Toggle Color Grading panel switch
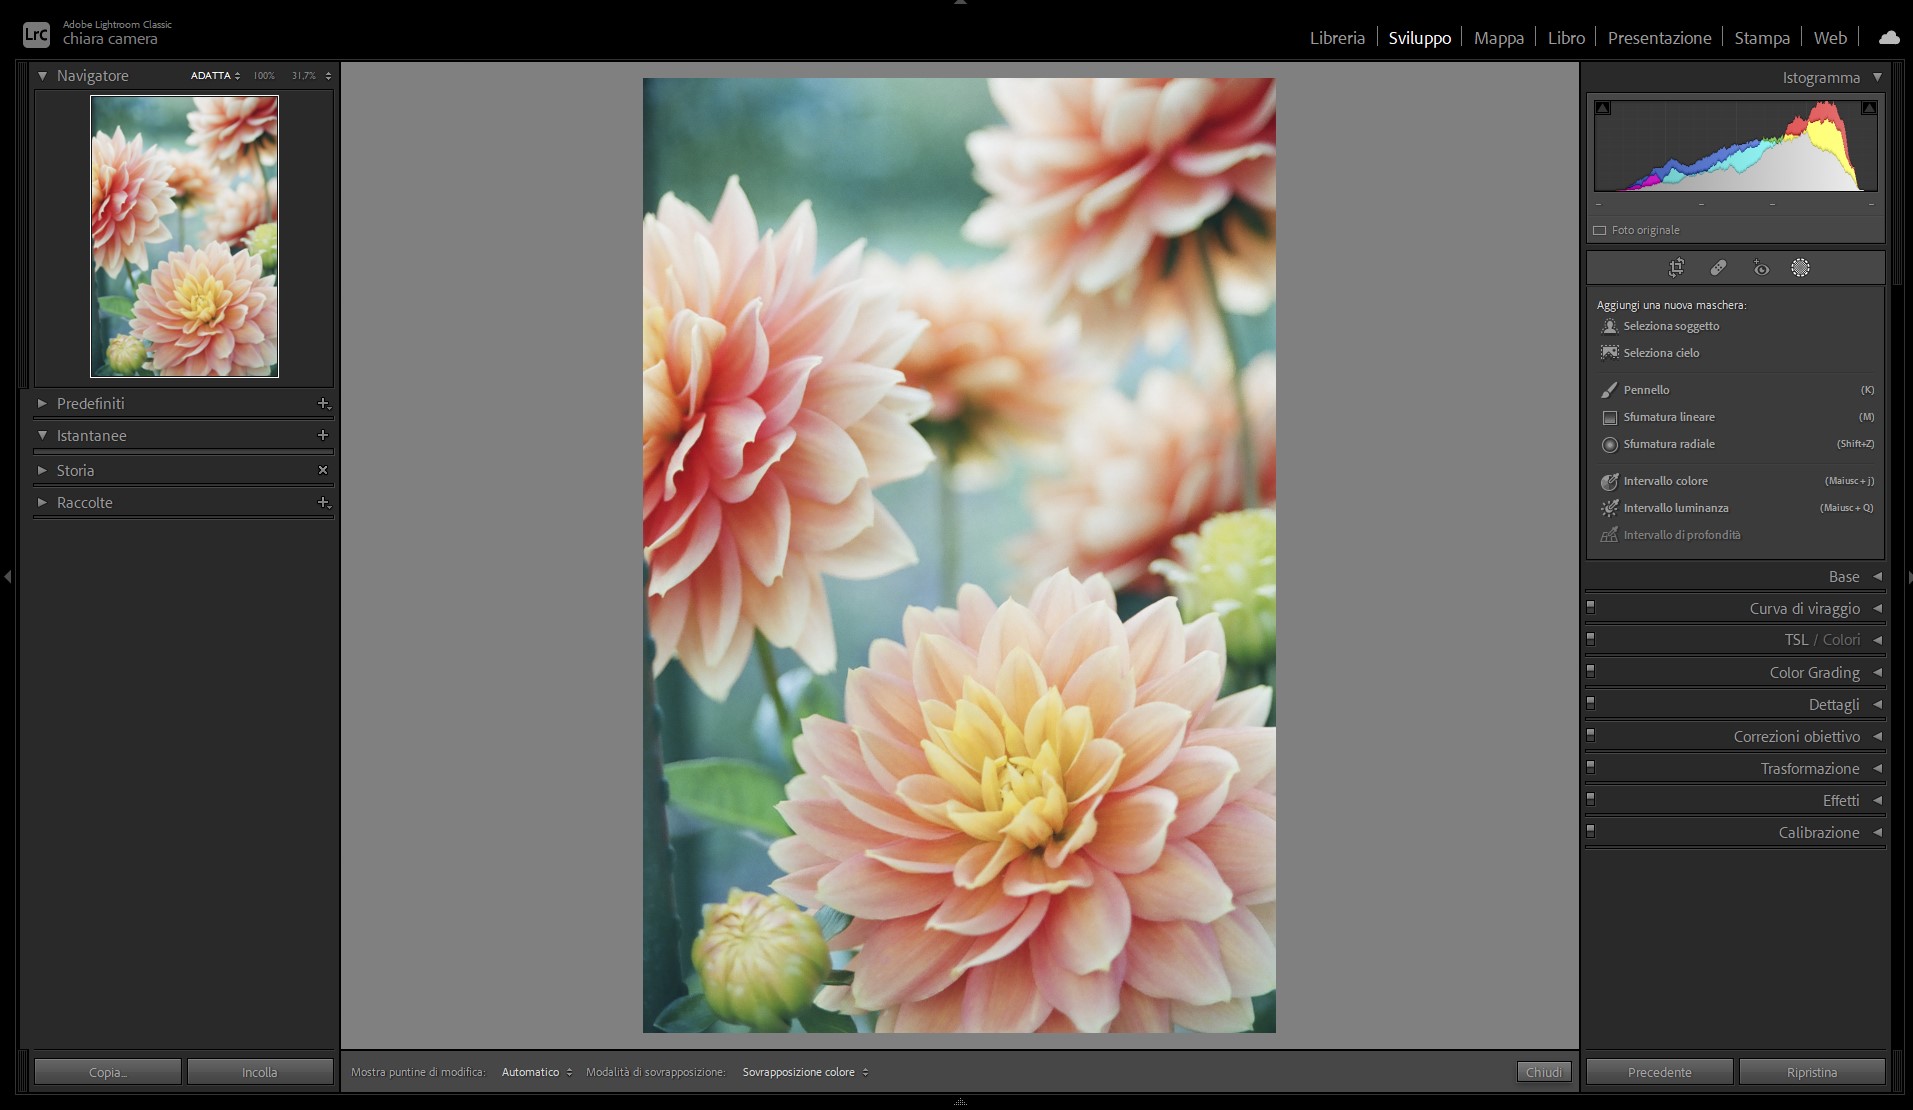The width and height of the screenshot is (1913, 1110). pos(1591,670)
